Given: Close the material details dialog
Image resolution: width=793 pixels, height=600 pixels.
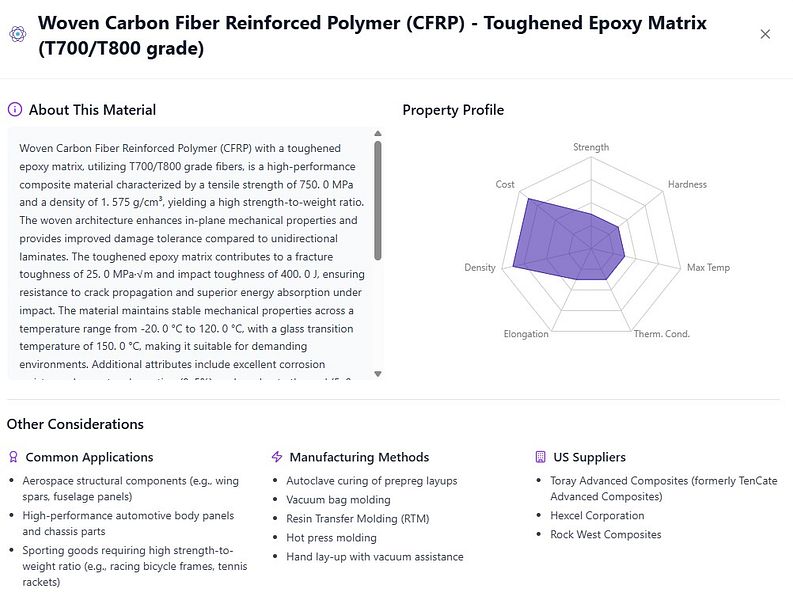Looking at the screenshot, I should 765,34.
